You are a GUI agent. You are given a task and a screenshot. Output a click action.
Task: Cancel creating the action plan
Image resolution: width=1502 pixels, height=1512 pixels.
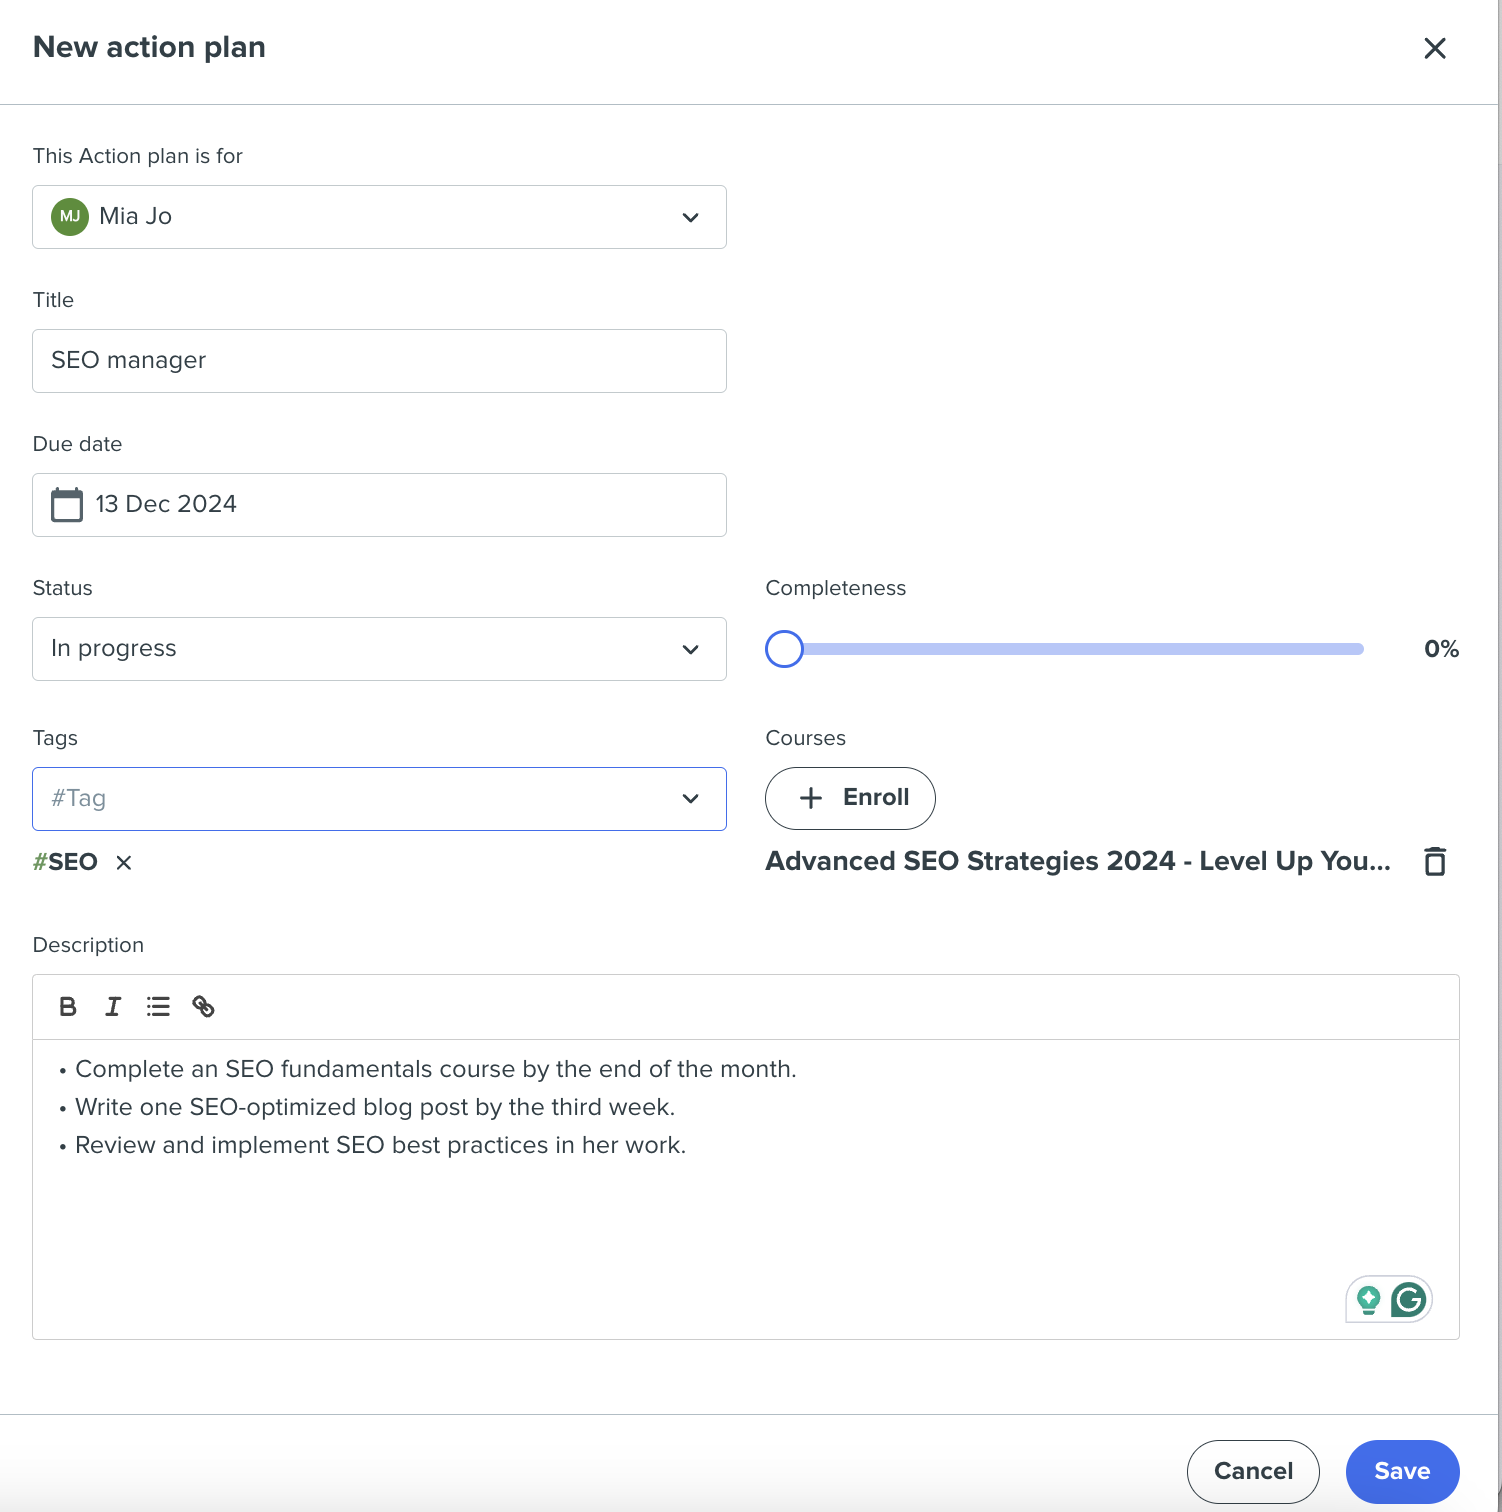coord(1253,1471)
